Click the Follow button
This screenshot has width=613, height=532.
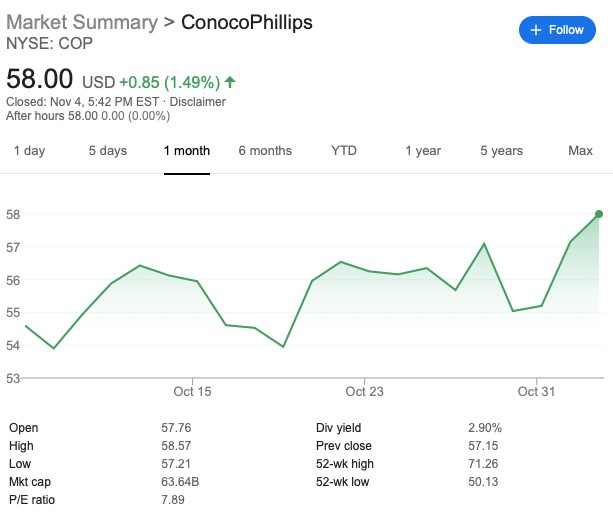[x=557, y=30]
